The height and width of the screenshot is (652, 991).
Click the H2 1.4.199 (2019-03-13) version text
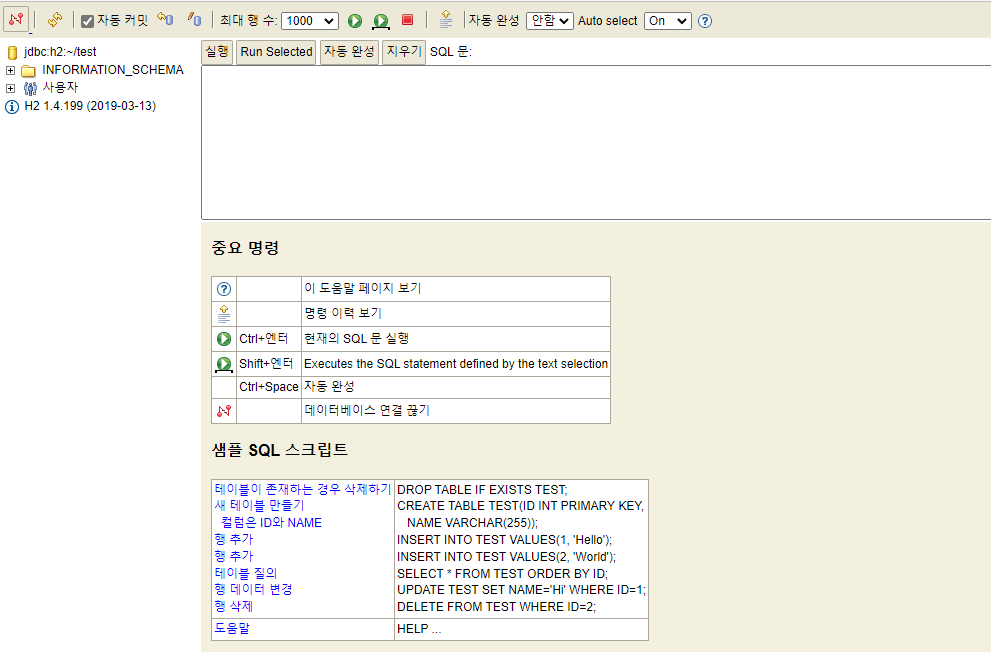click(90, 106)
